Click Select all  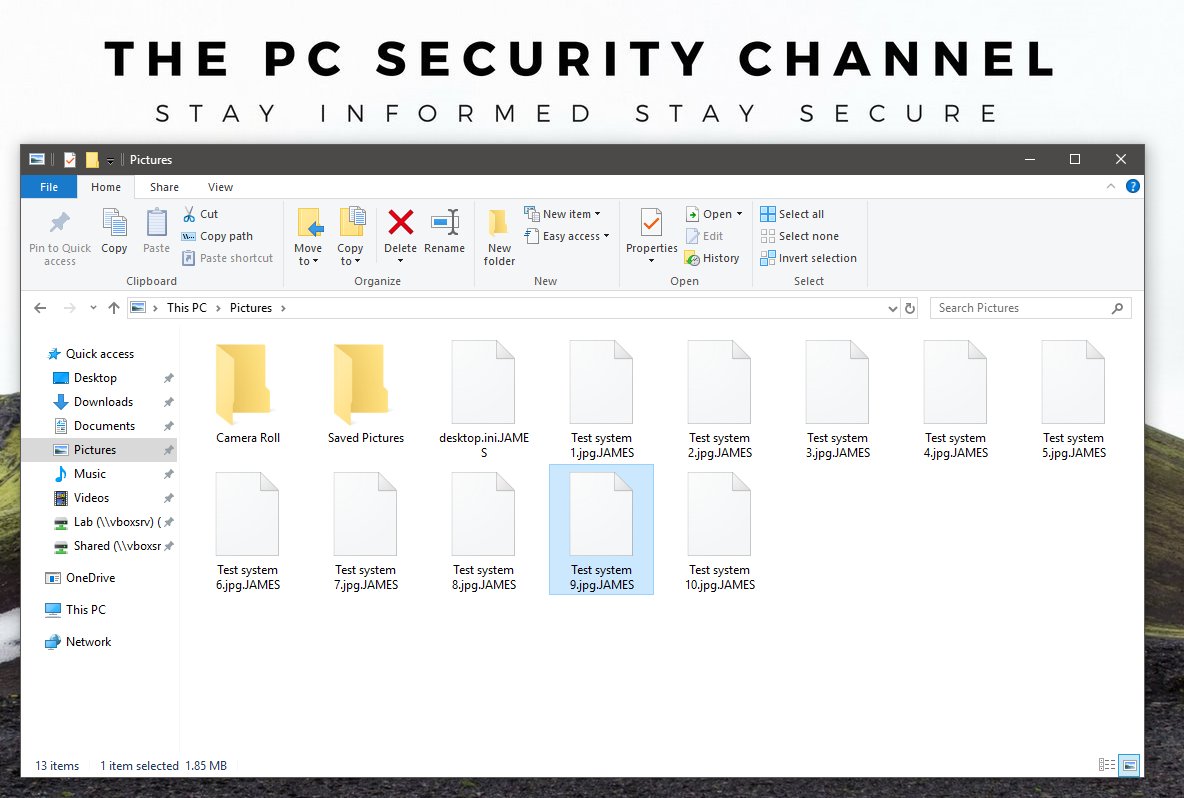click(x=792, y=214)
